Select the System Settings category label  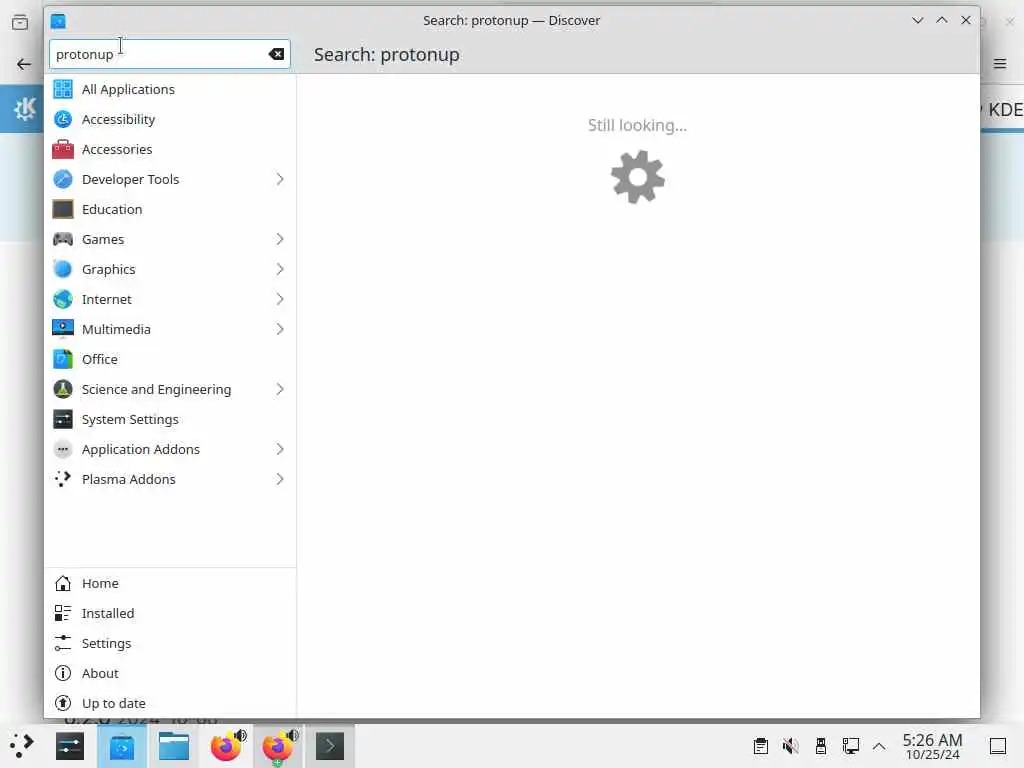130,420
